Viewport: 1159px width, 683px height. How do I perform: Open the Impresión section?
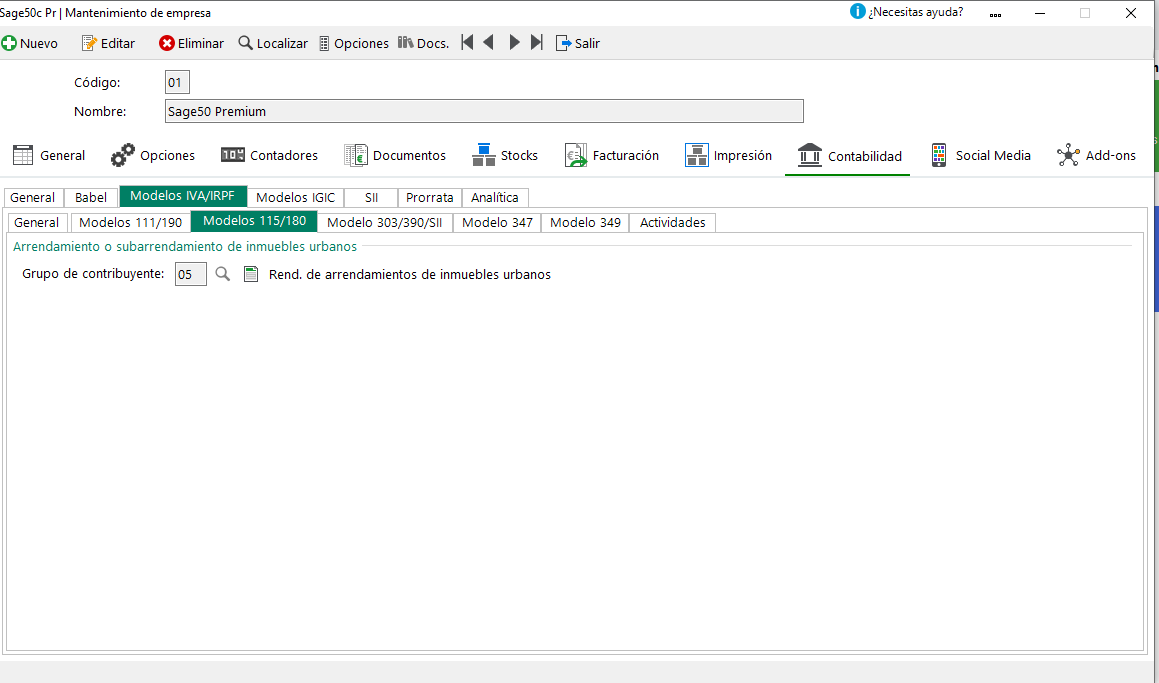[x=729, y=155]
